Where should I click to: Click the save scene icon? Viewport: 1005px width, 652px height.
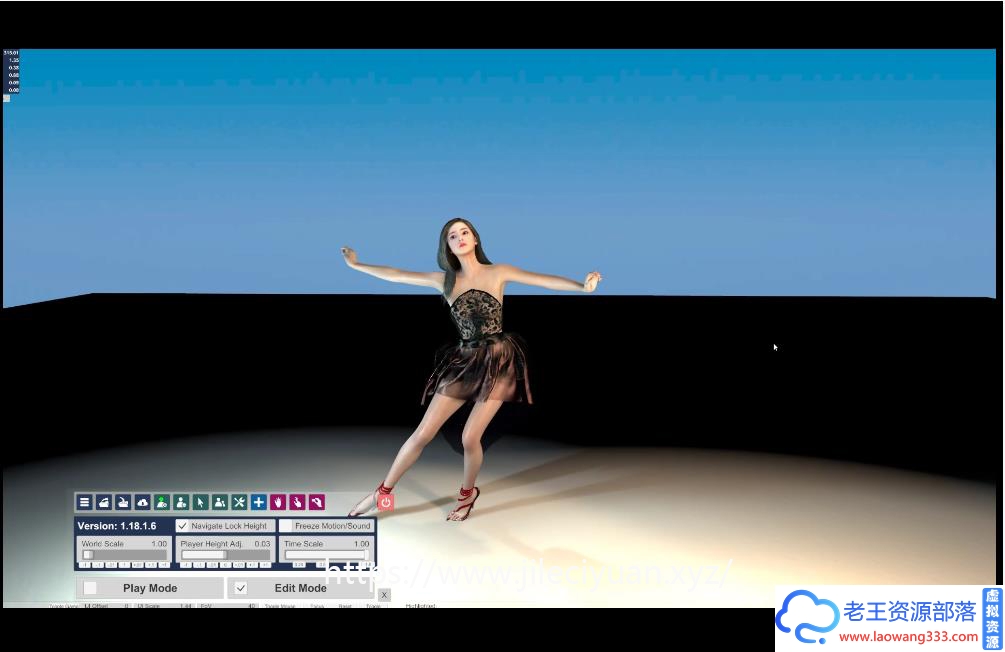[122, 502]
